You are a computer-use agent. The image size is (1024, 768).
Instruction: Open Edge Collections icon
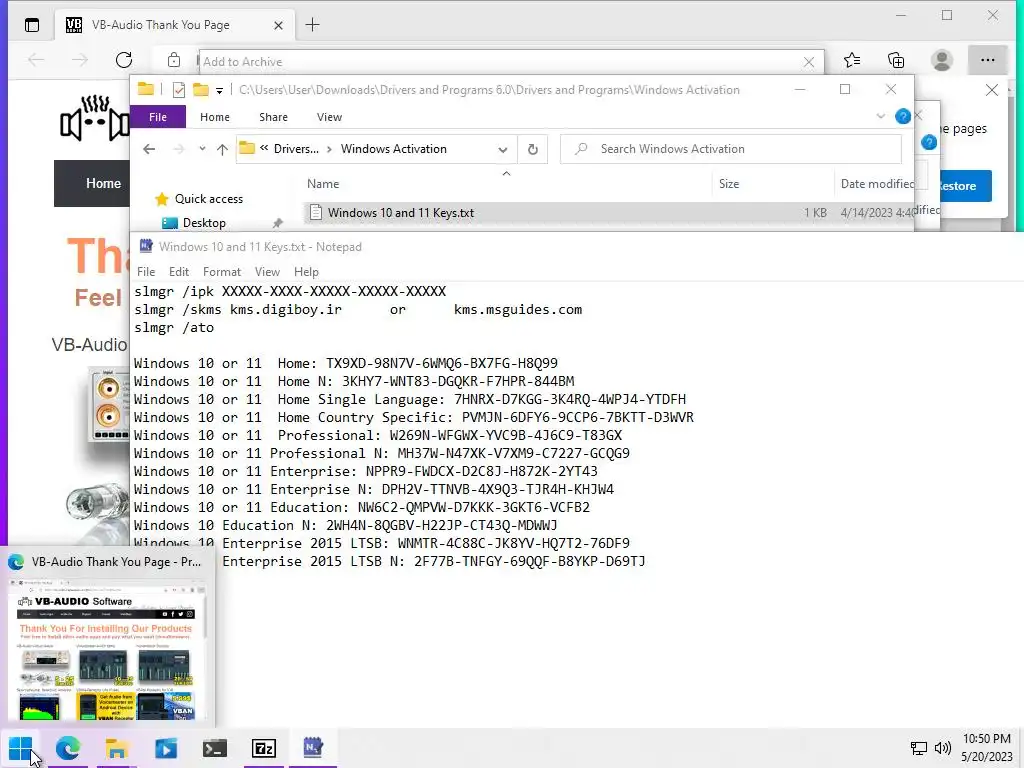(x=896, y=60)
